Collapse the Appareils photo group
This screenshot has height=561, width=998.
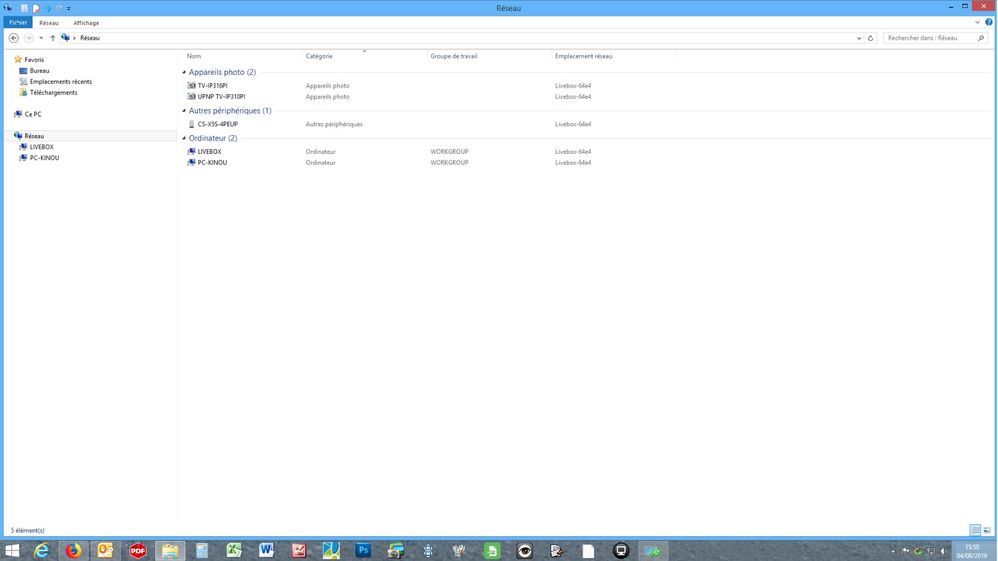coord(184,73)
